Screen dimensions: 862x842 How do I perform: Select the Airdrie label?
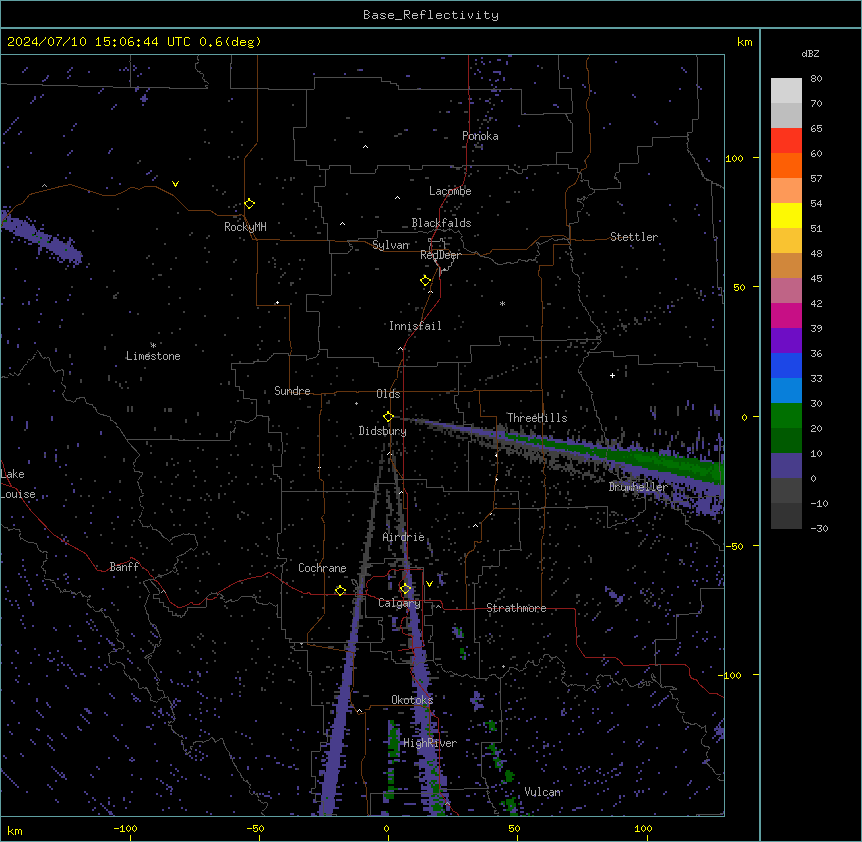pyautogui.click(x=404, y=537)
